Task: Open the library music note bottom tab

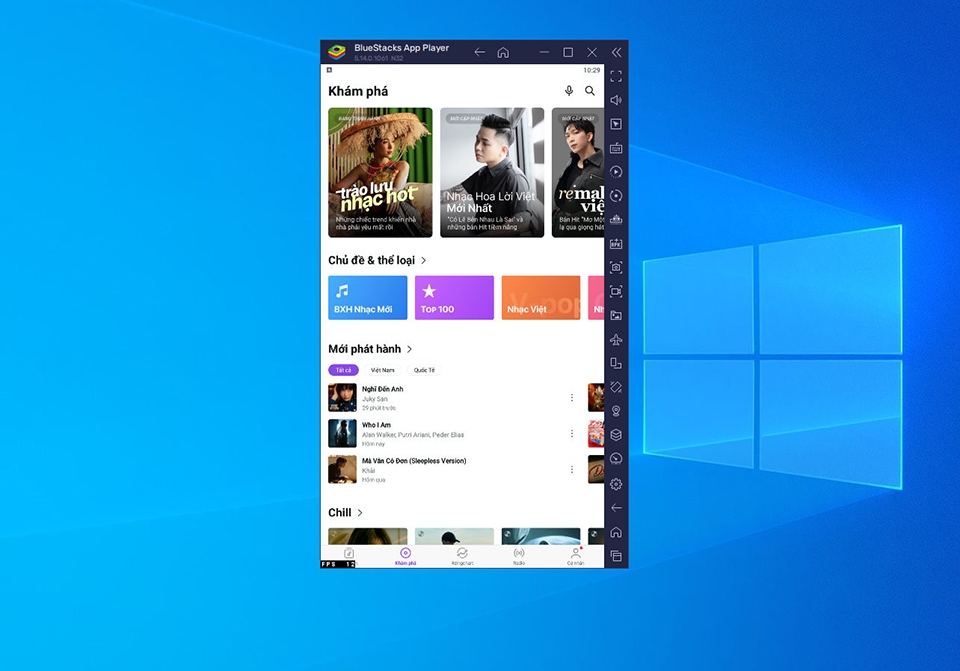Action: pos(348,554)
